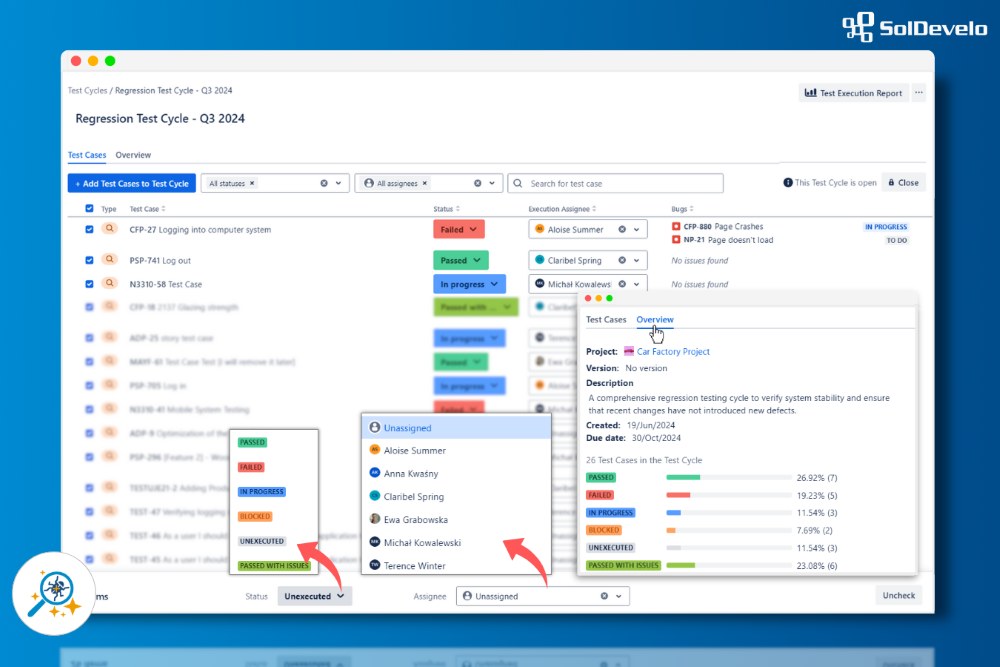Click the test case type icon for CFP-27
The width and height of the screenshot is (1000, 667).
click(109, 229)
